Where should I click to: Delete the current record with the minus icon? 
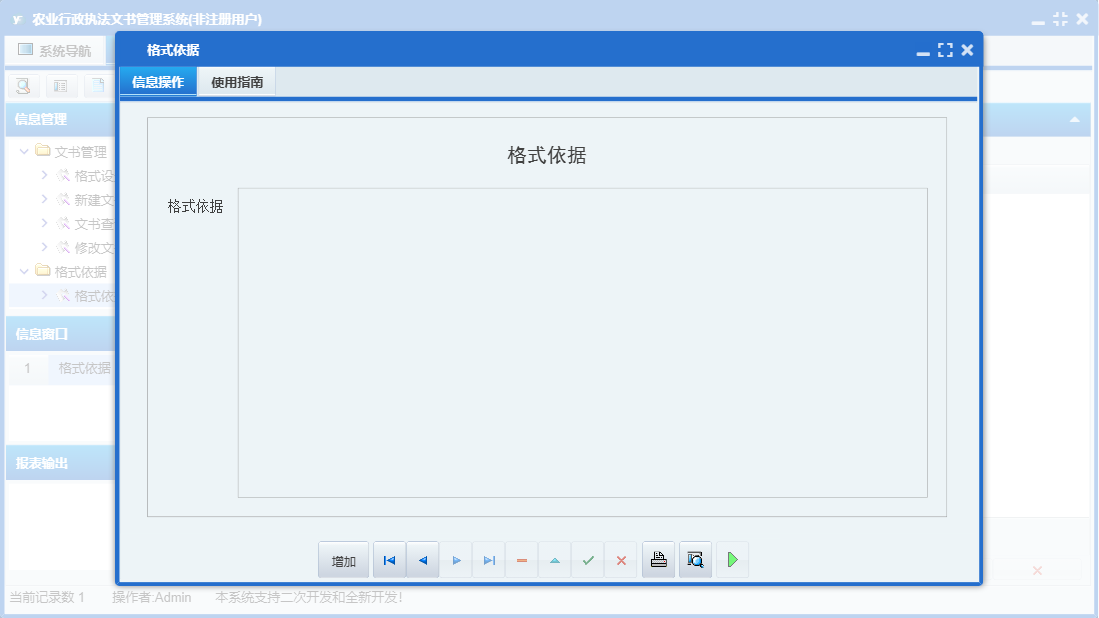pyautogui.click(x=522, y=559)
